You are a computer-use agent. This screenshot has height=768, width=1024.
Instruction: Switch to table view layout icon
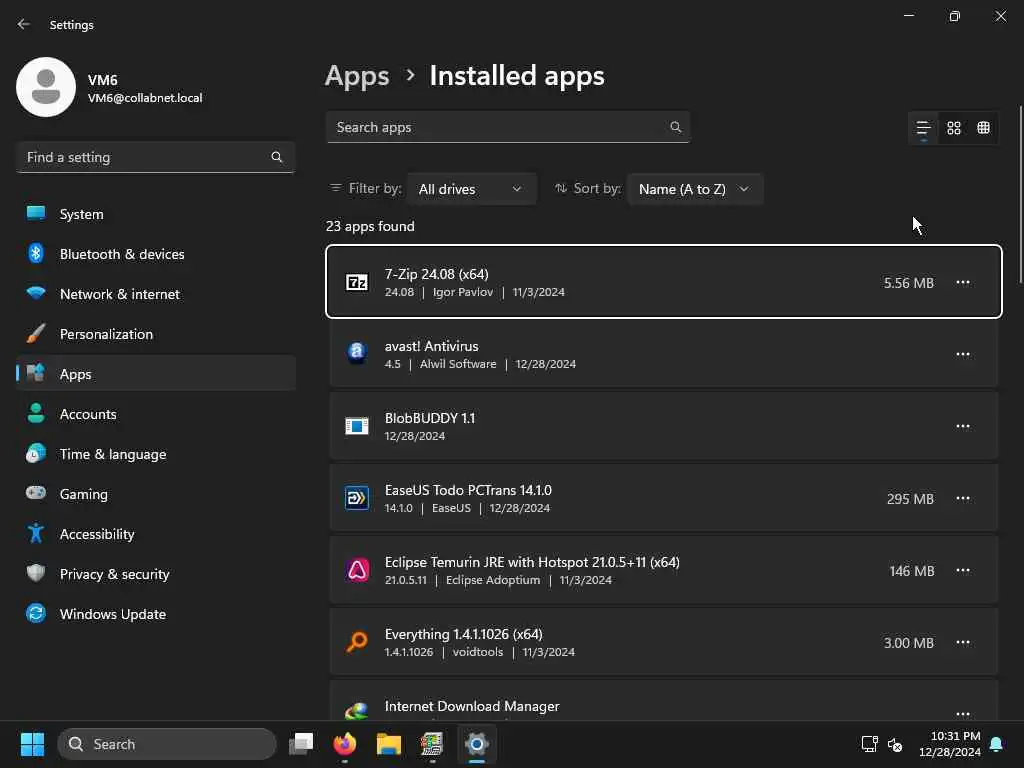984,128
